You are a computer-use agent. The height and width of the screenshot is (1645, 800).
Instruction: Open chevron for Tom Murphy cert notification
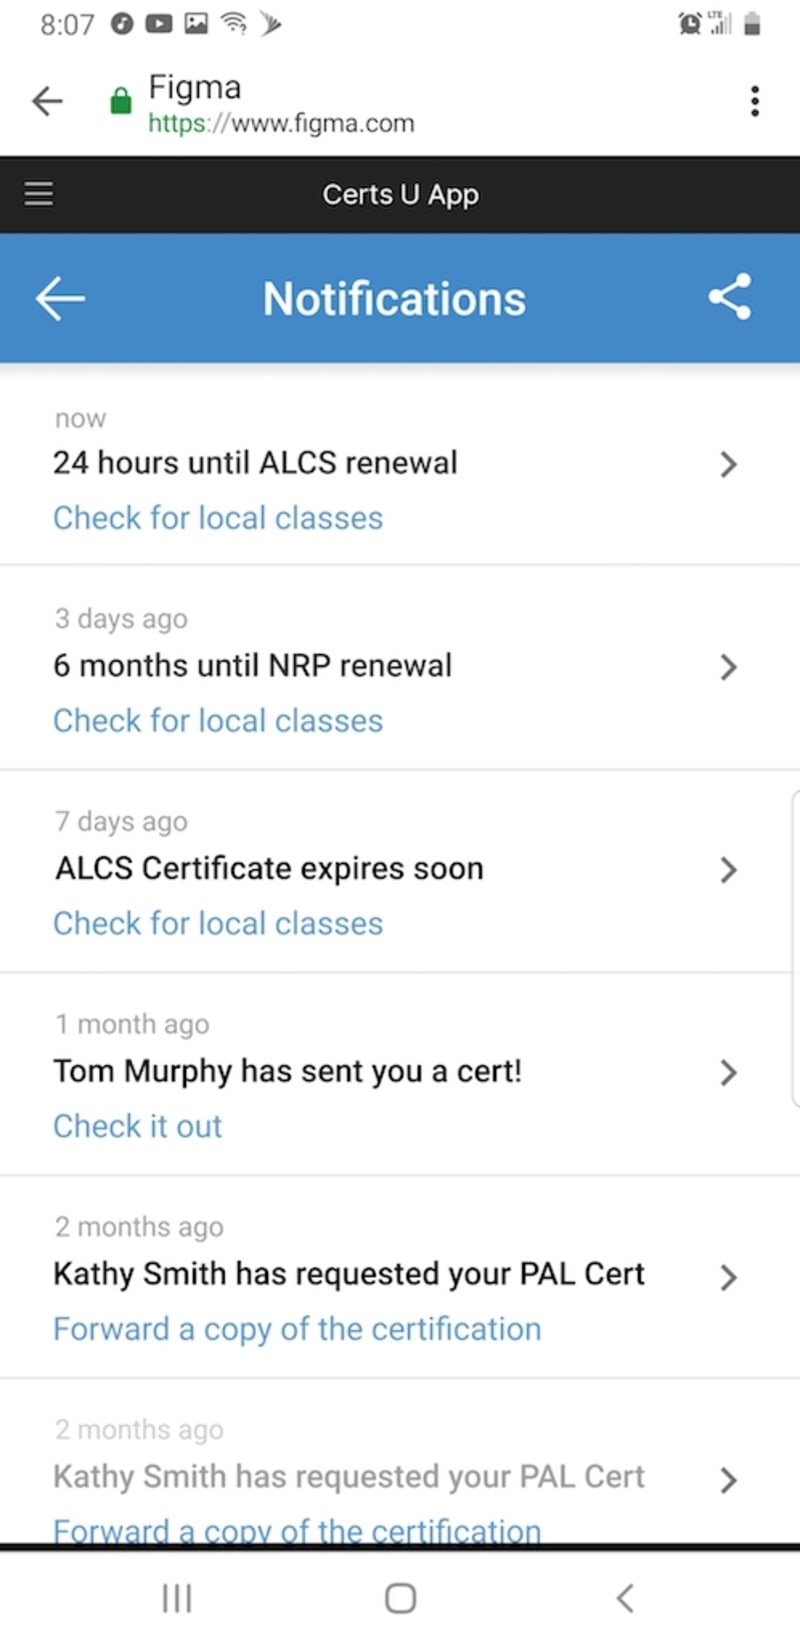[x=728, y=1073]
